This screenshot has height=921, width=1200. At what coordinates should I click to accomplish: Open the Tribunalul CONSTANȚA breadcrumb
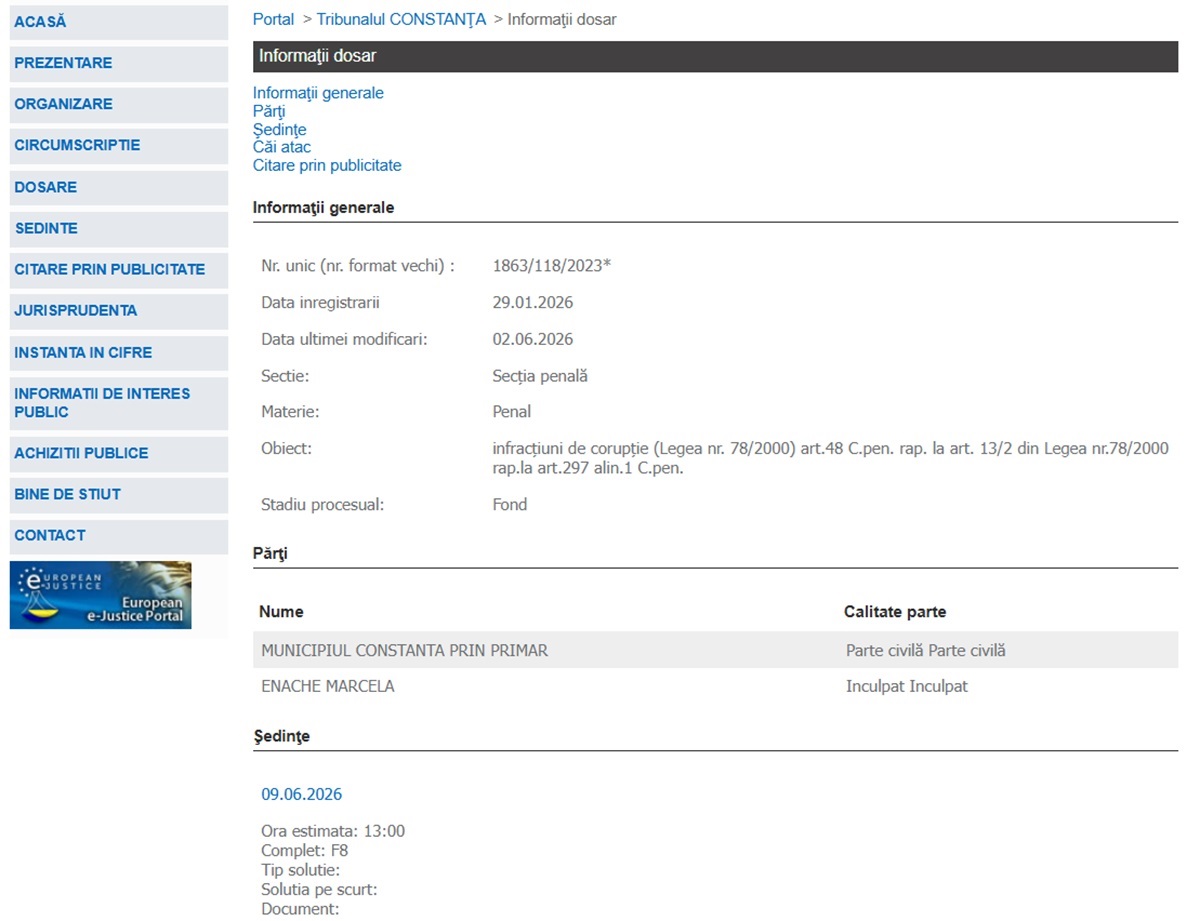401,19
